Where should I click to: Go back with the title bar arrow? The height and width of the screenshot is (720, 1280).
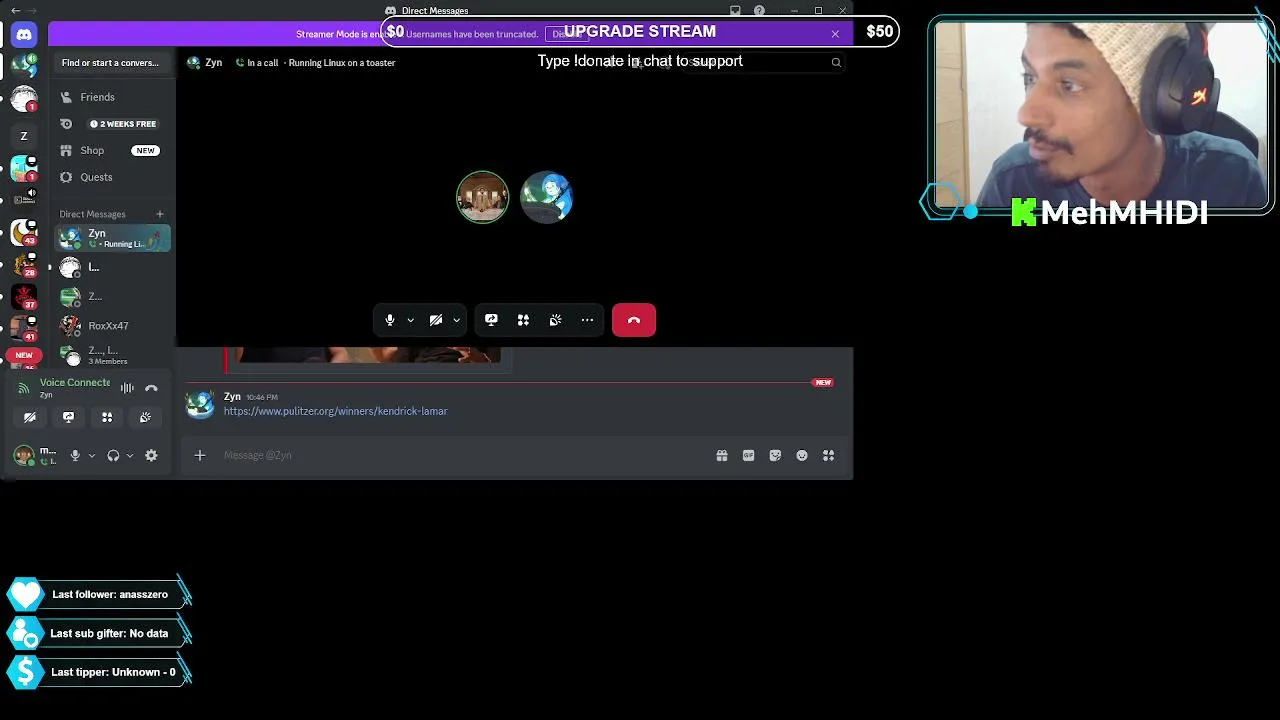pos(15,11)
